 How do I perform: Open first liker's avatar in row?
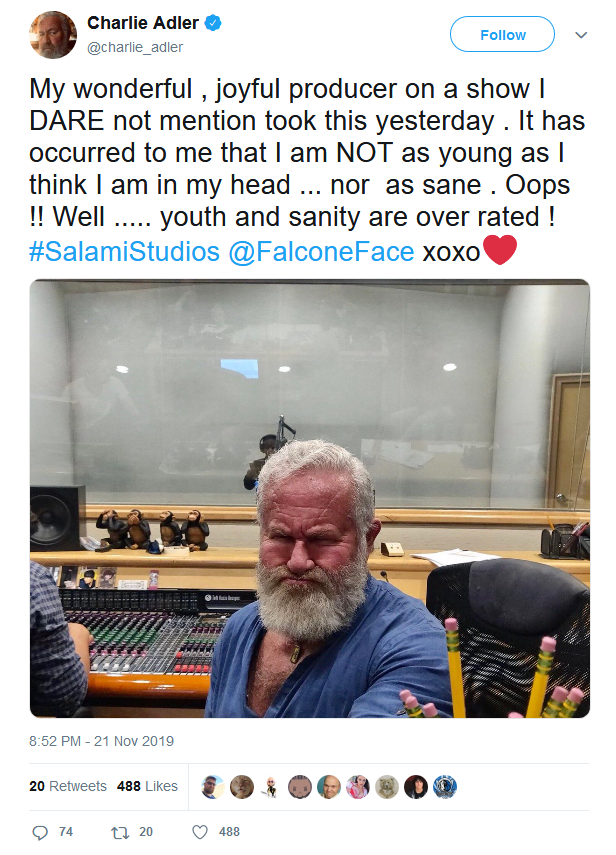coord(213,787)
